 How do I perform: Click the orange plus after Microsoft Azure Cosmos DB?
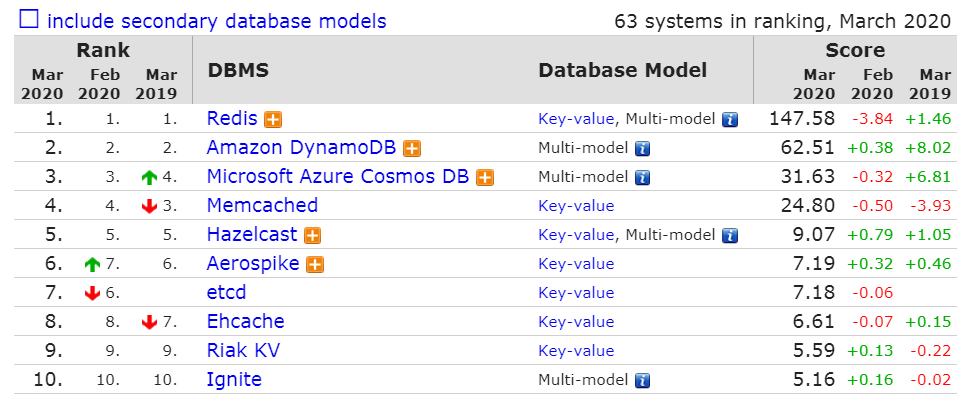click(485, 178)
